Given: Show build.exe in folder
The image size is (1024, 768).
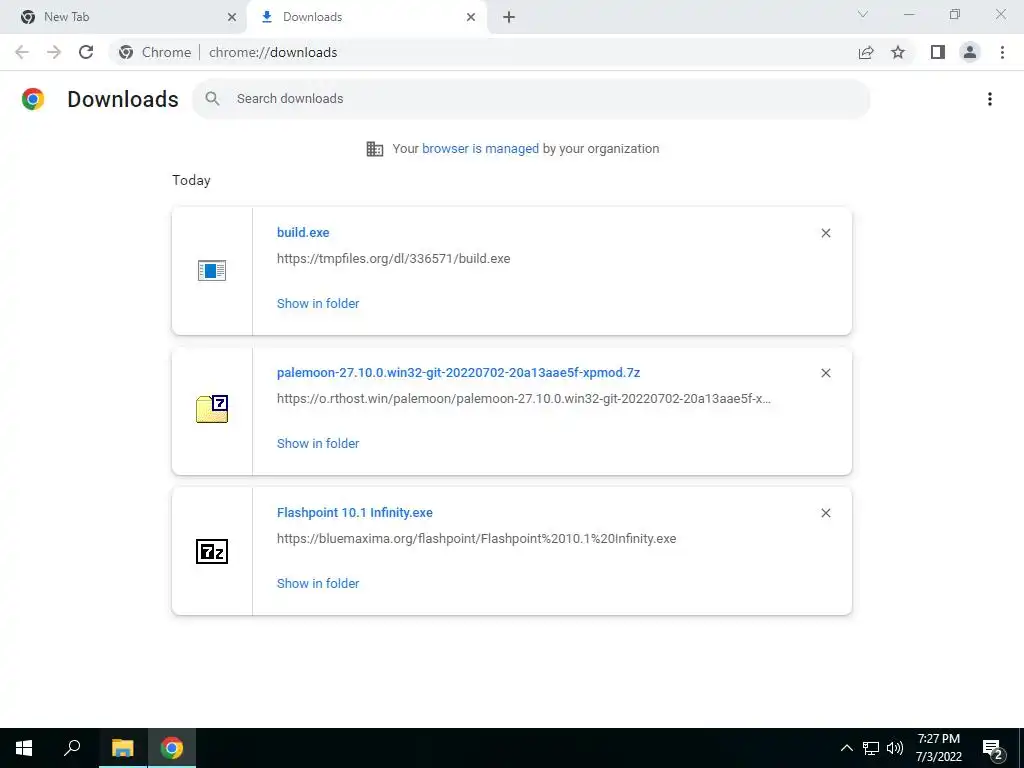Looking at the screenshot, I should pos(318,304).
